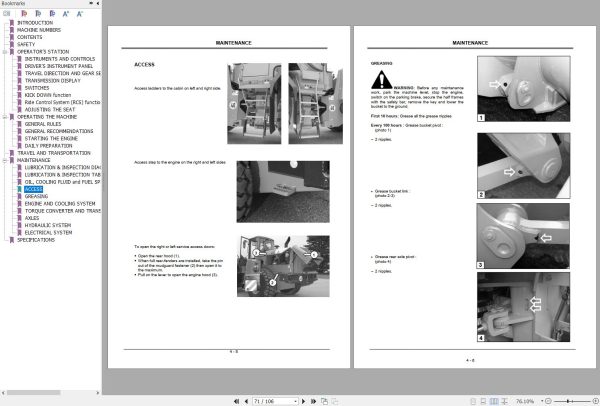600x406 pixels.
Task: Click the zoom percentage field 76.10%
Action: [x=525, y=401]
